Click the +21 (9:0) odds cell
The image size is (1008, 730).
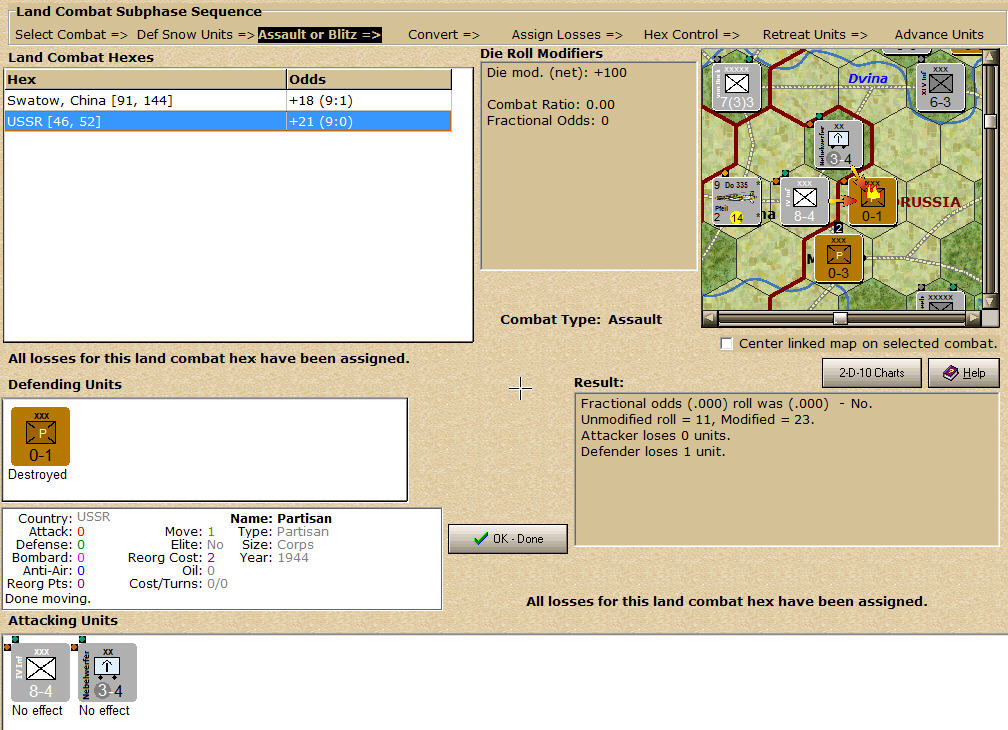pos(368,121)
